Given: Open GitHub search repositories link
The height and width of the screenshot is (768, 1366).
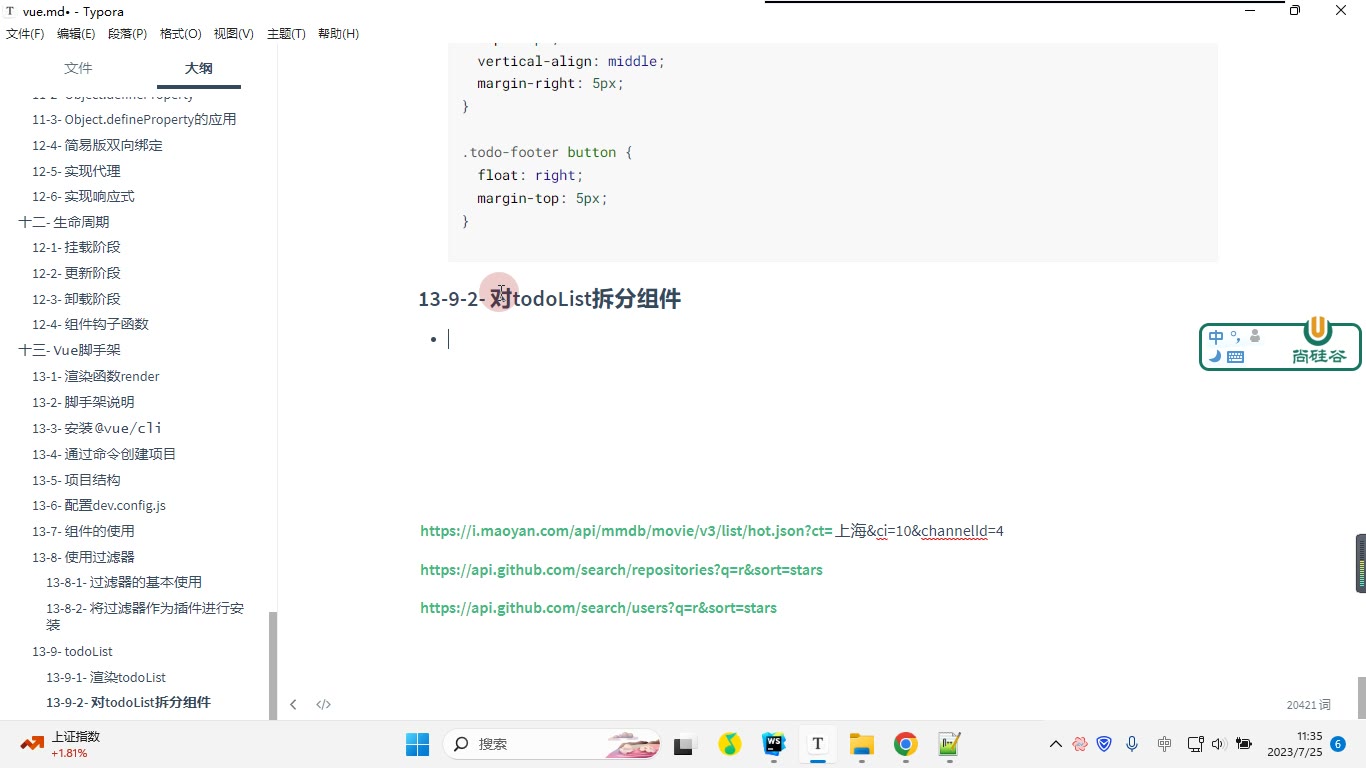Looking at the screenshot, I should click(621, 570).
